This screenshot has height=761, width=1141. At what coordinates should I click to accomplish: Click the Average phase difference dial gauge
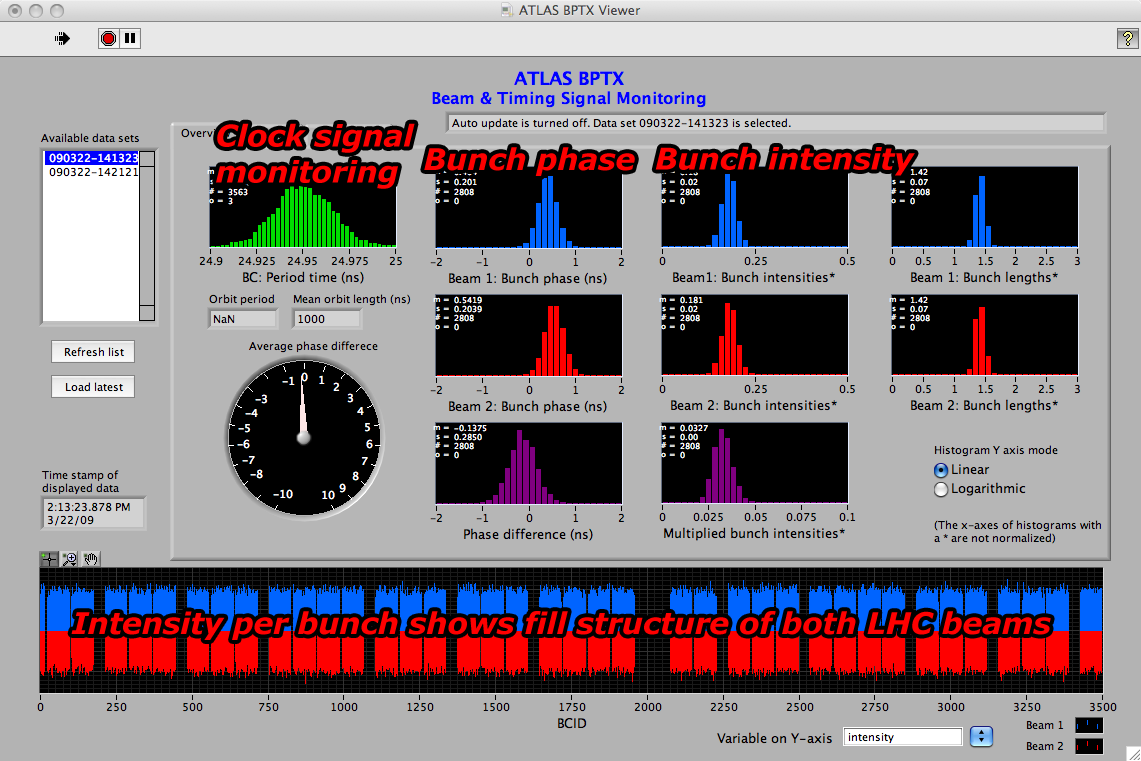[304, 437]
